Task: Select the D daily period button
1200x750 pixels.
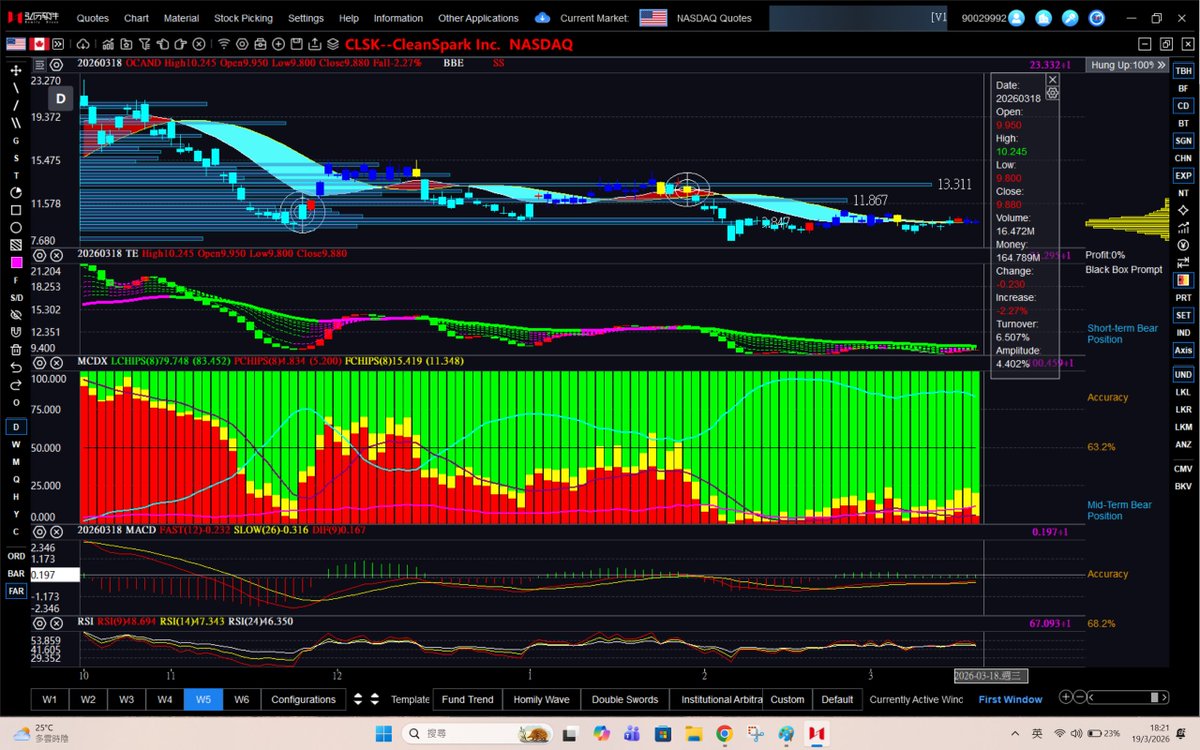Action: (16, 427)
